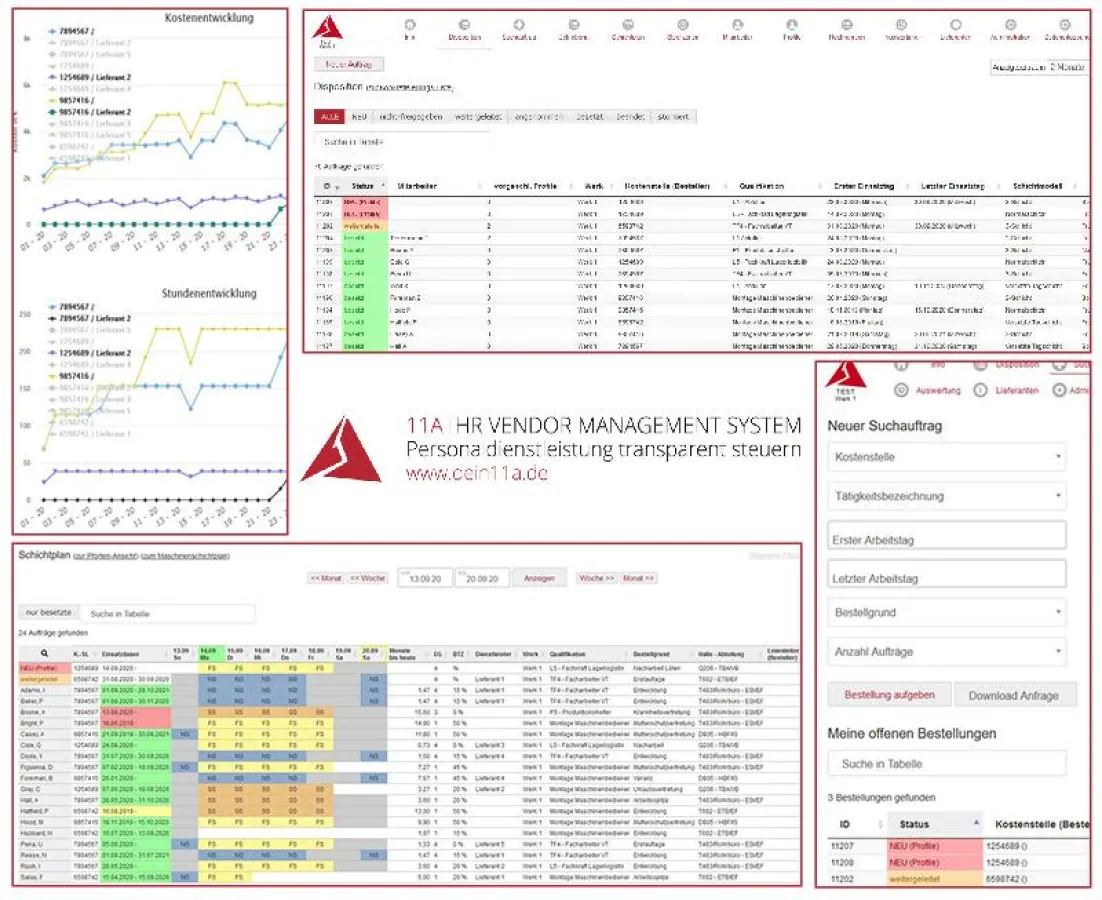Click the Lieferanten icon above Neuer Suchauftrag

[x=979, y=390]
